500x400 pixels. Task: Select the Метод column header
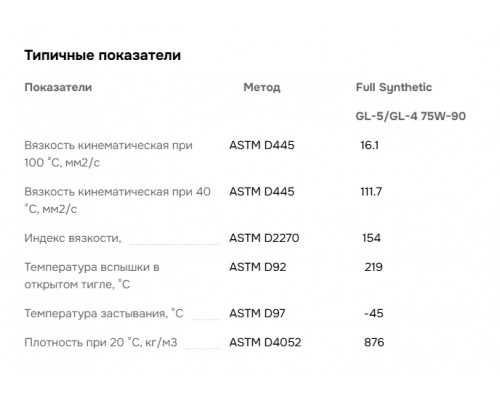(262, 87)
